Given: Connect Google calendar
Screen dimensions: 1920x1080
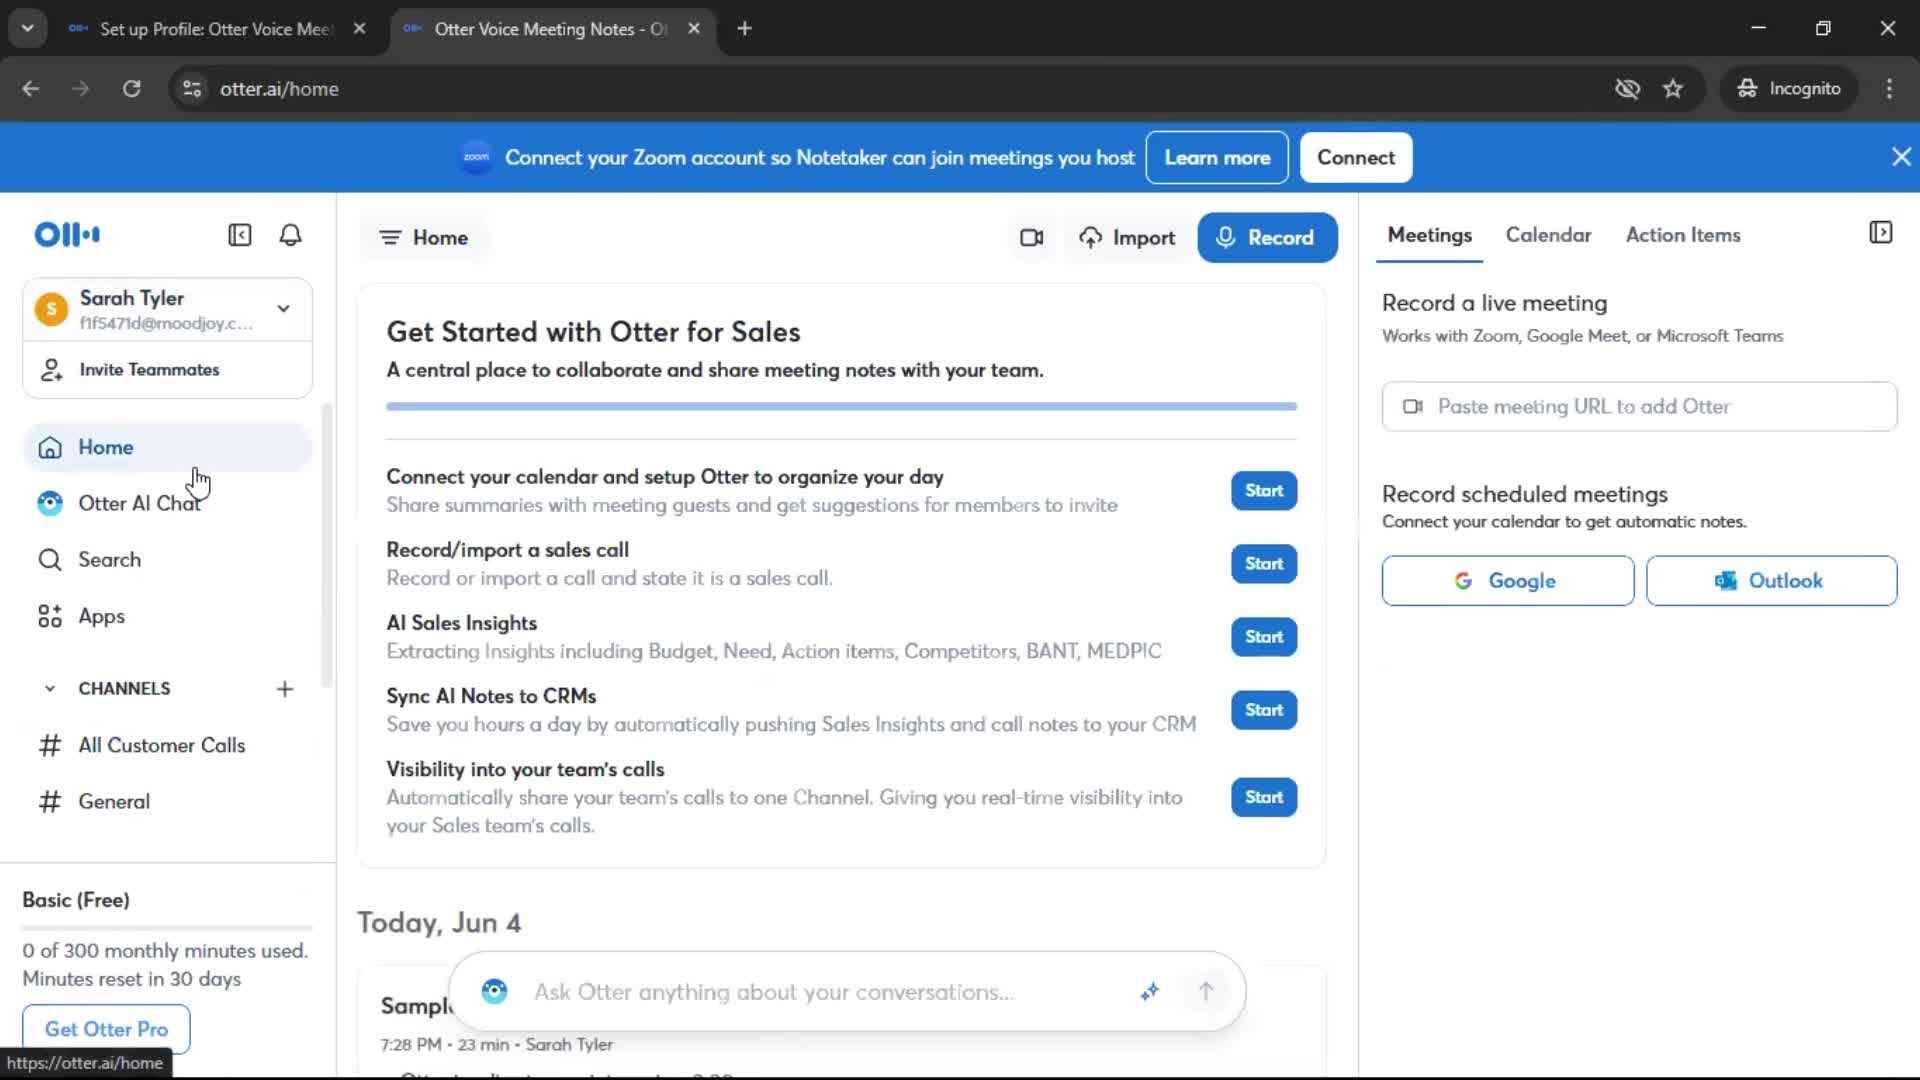Looking at the screenshot, I should pos(1508,581).
